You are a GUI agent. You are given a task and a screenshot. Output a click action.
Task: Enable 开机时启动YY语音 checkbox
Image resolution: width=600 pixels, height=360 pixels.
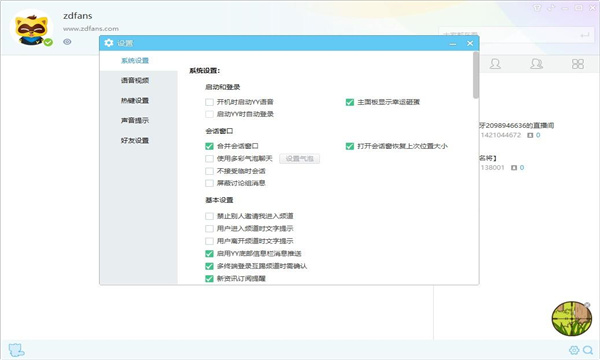point(209,102)
